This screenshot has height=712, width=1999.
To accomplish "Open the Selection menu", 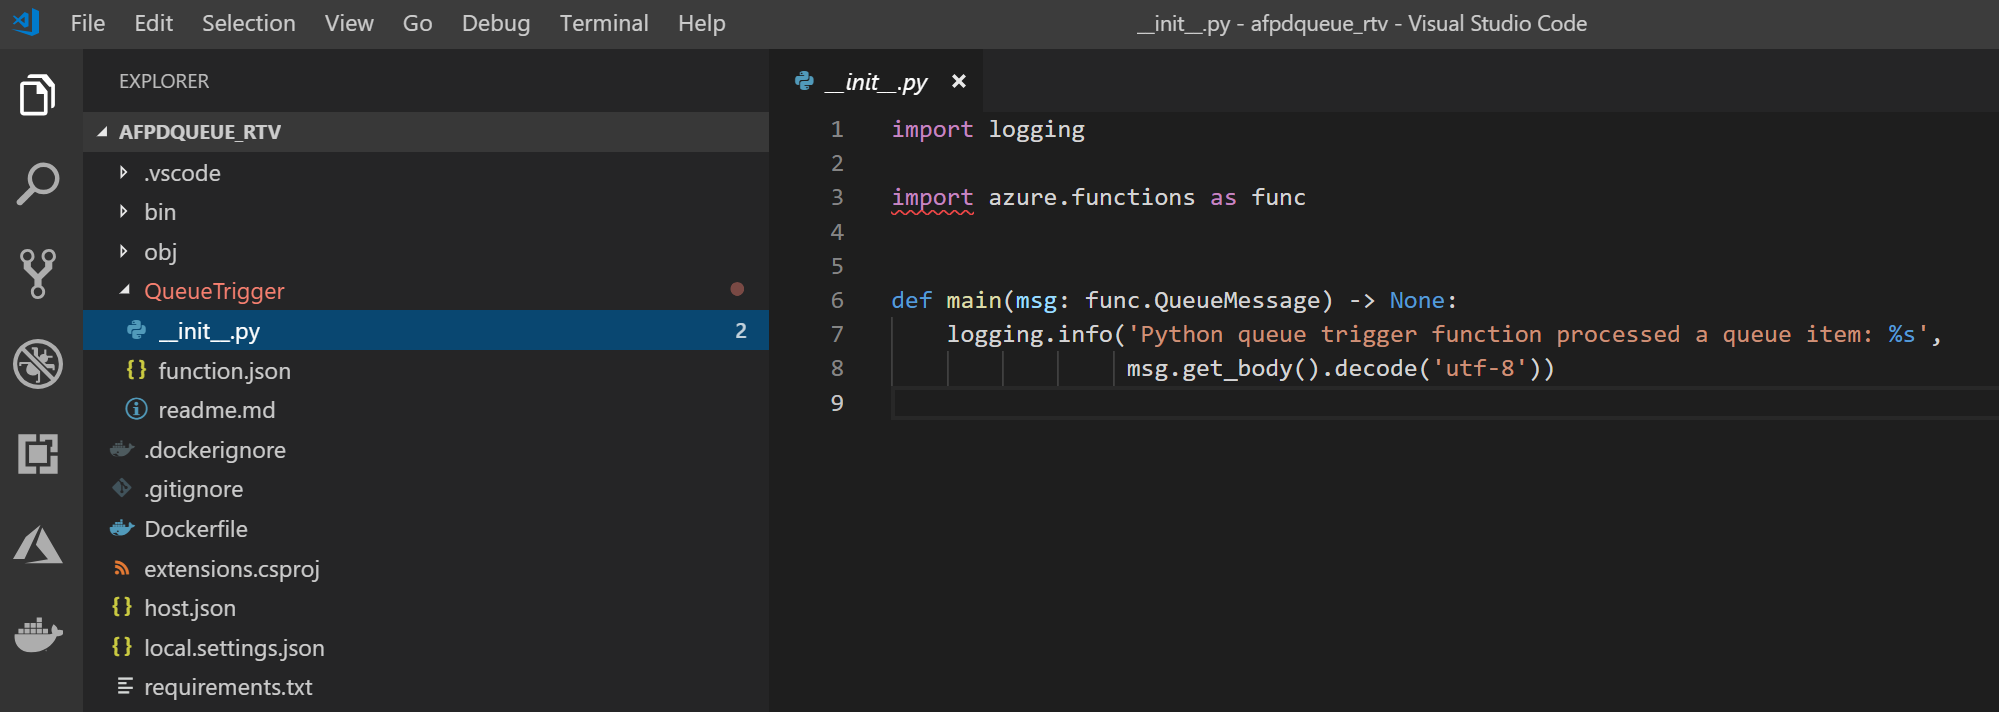I will (248, 23).
